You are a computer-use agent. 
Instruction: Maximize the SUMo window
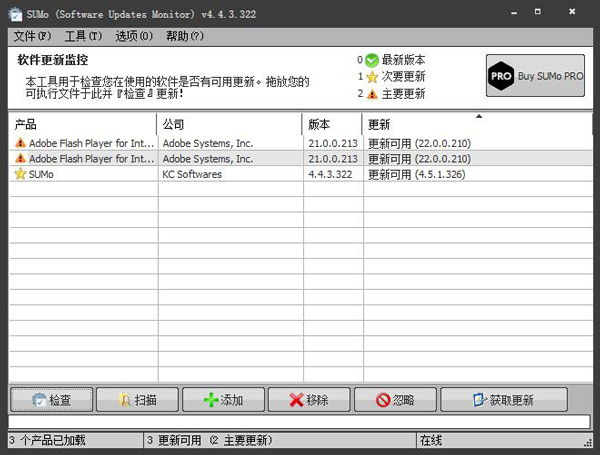(x=538, y=12)
